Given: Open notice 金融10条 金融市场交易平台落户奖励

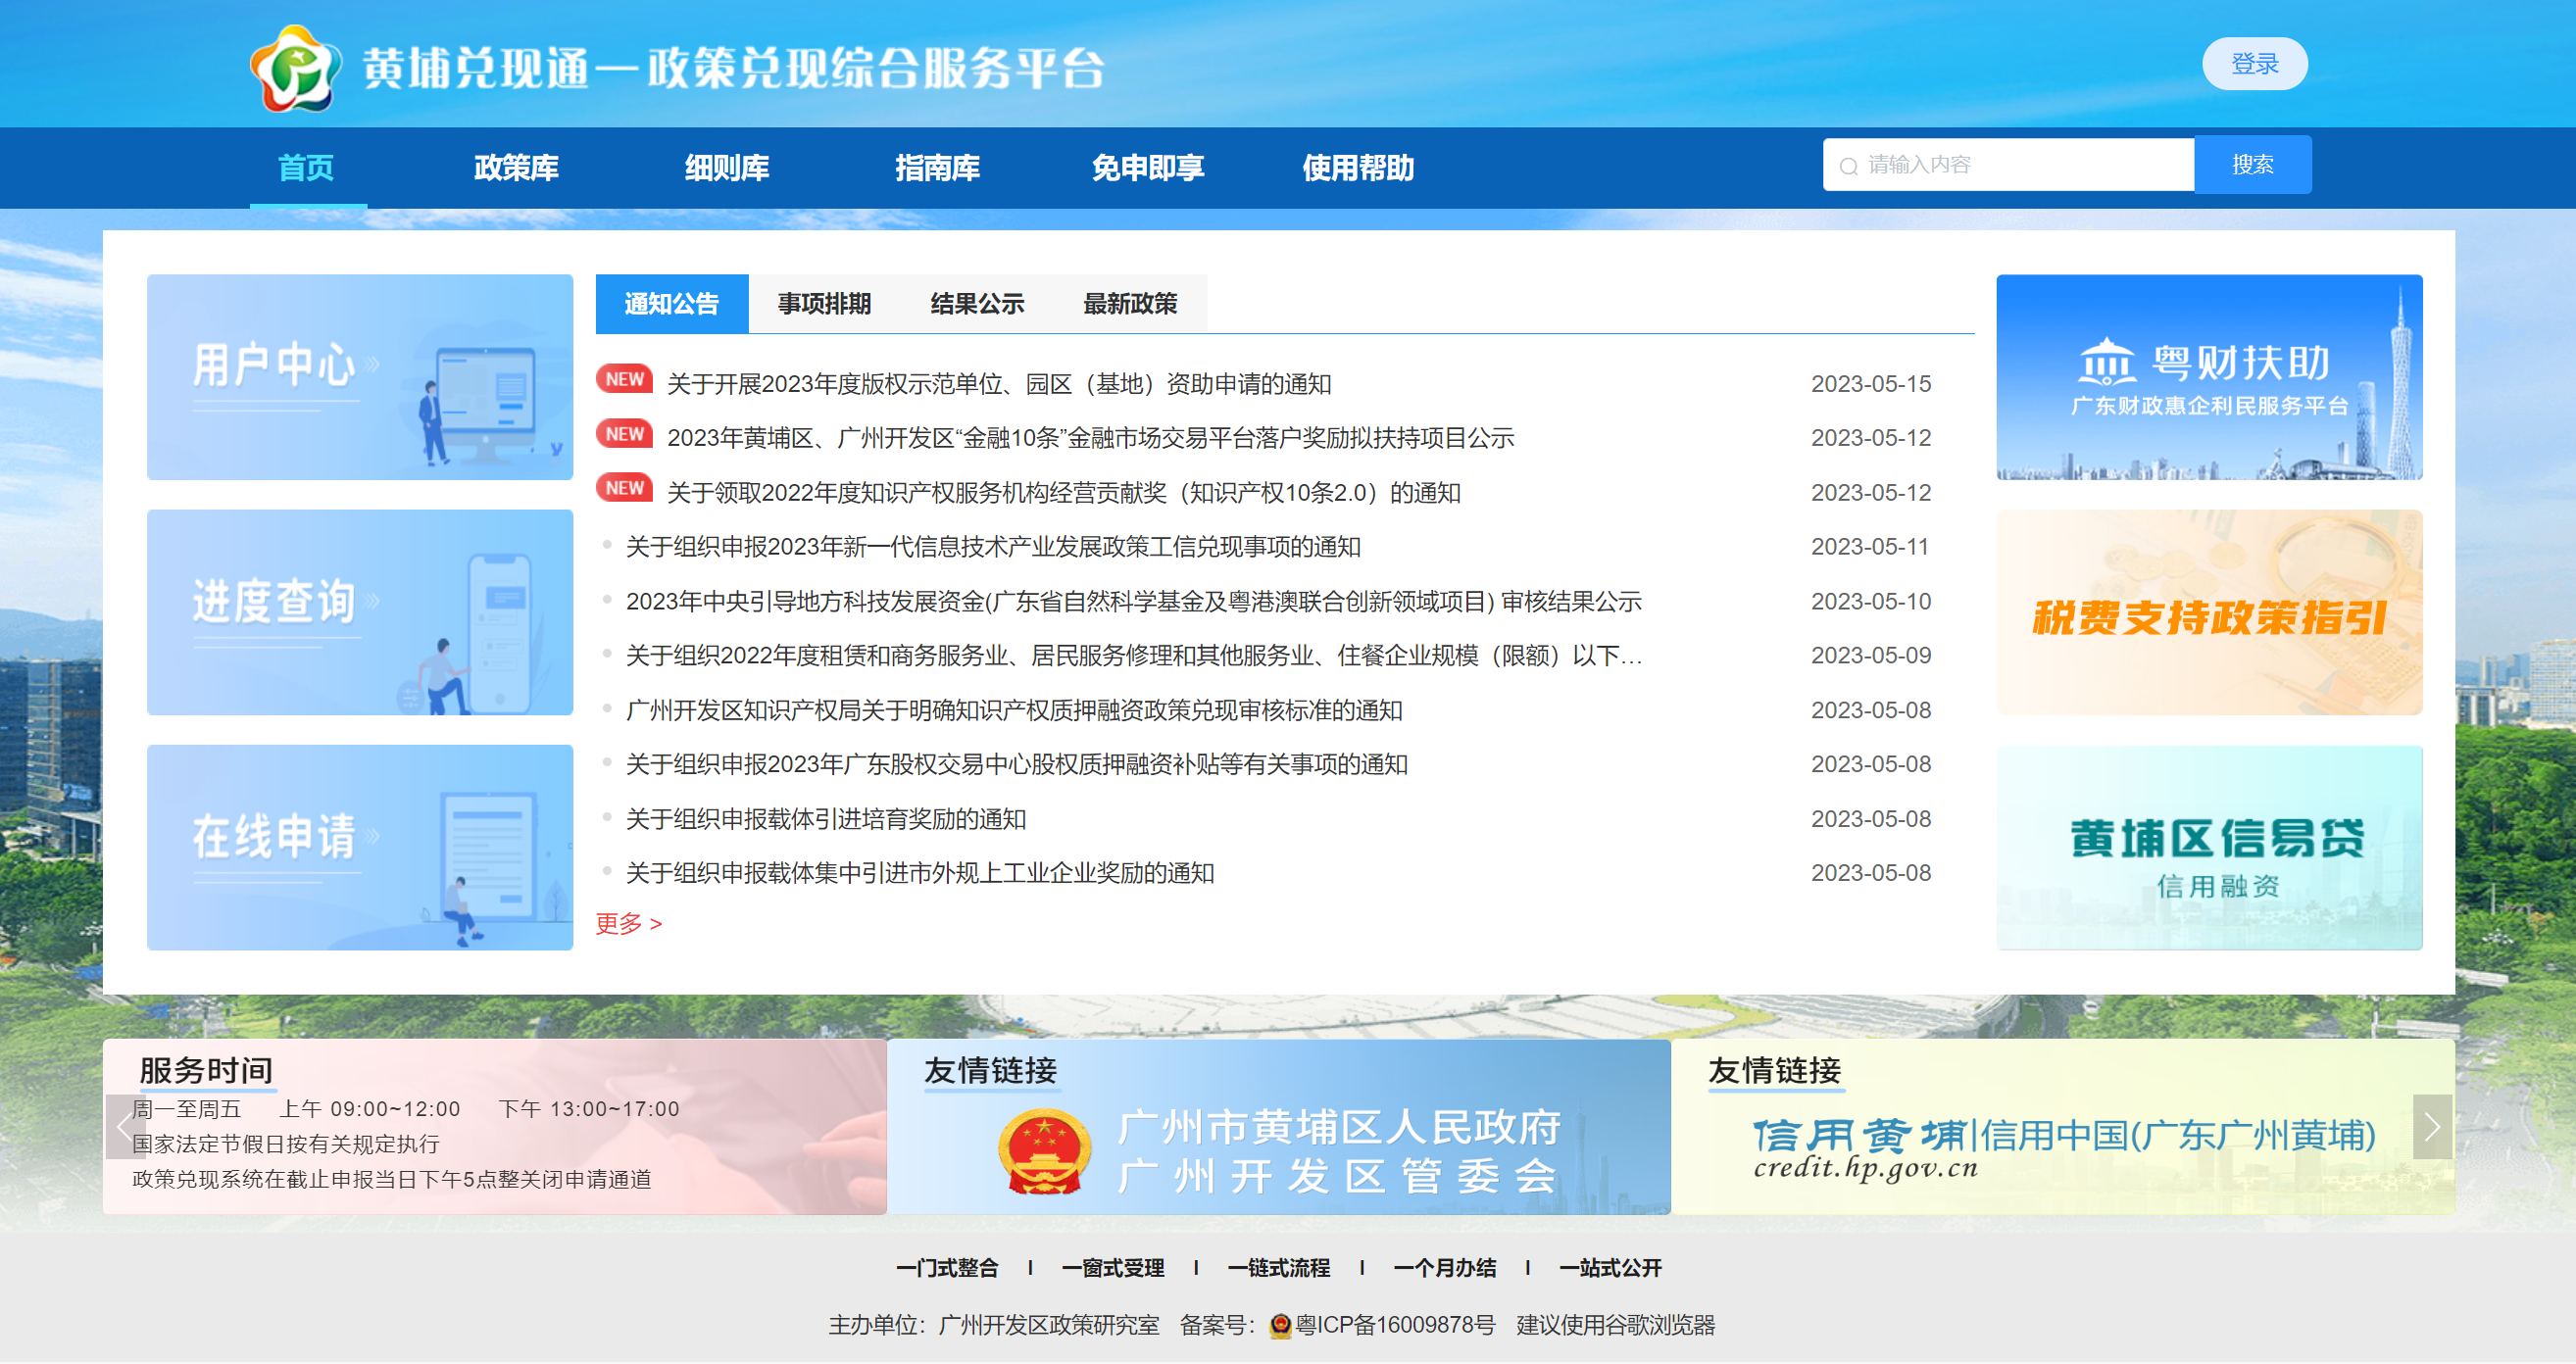Looking at the screenshot, I should click(1090, 438).
